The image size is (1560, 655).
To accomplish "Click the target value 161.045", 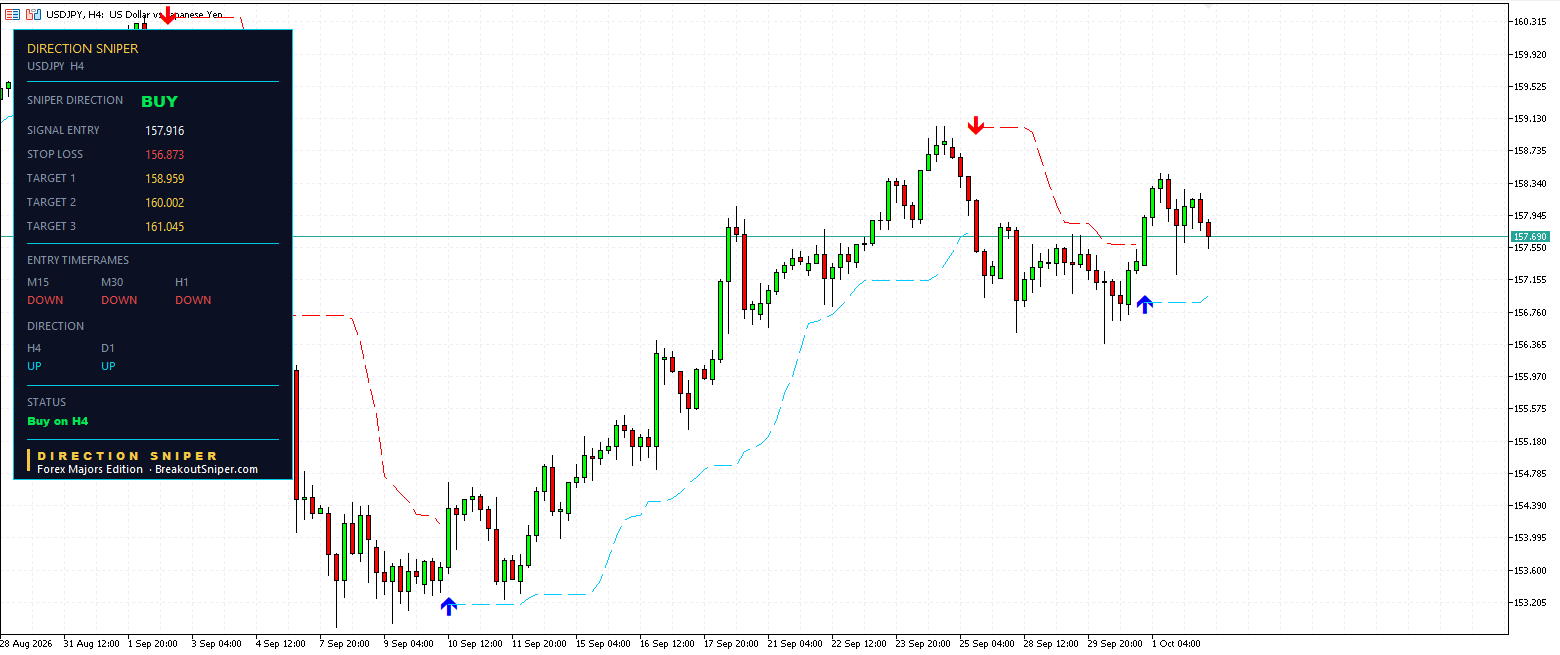I will pyautogui.click(x=165, y=227).
